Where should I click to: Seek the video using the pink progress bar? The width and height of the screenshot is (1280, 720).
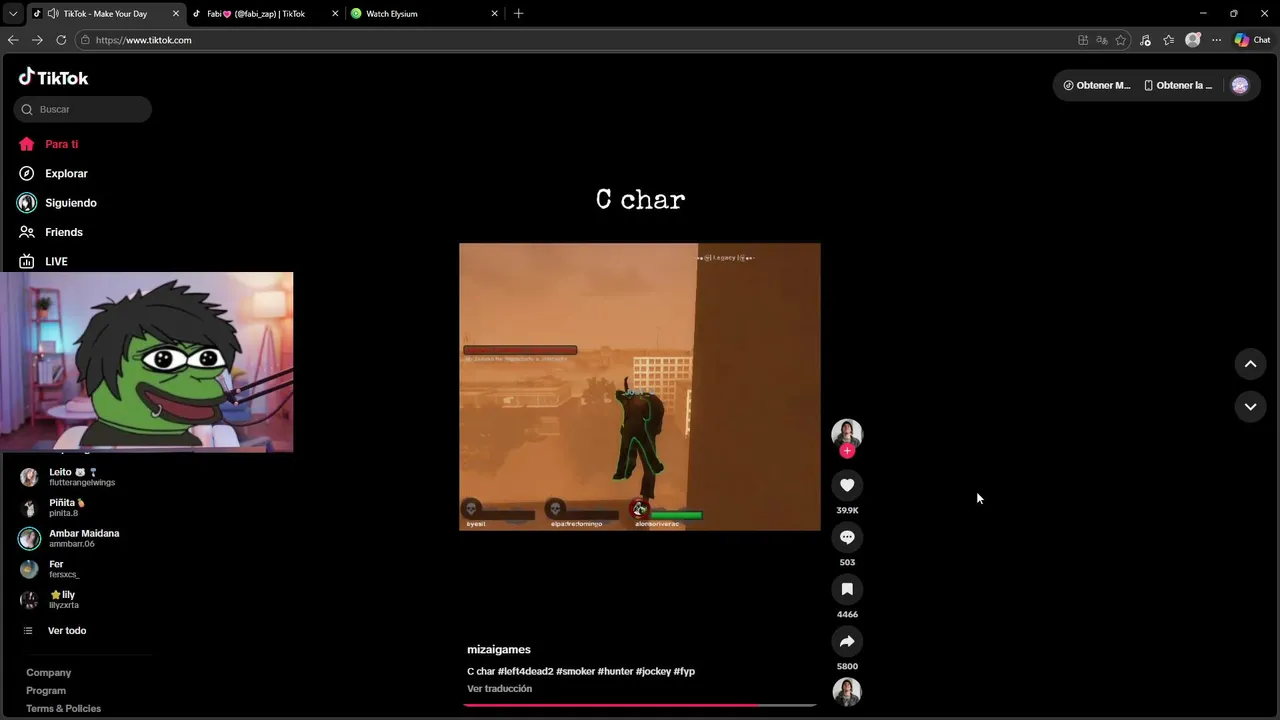(x=640, y=705)
